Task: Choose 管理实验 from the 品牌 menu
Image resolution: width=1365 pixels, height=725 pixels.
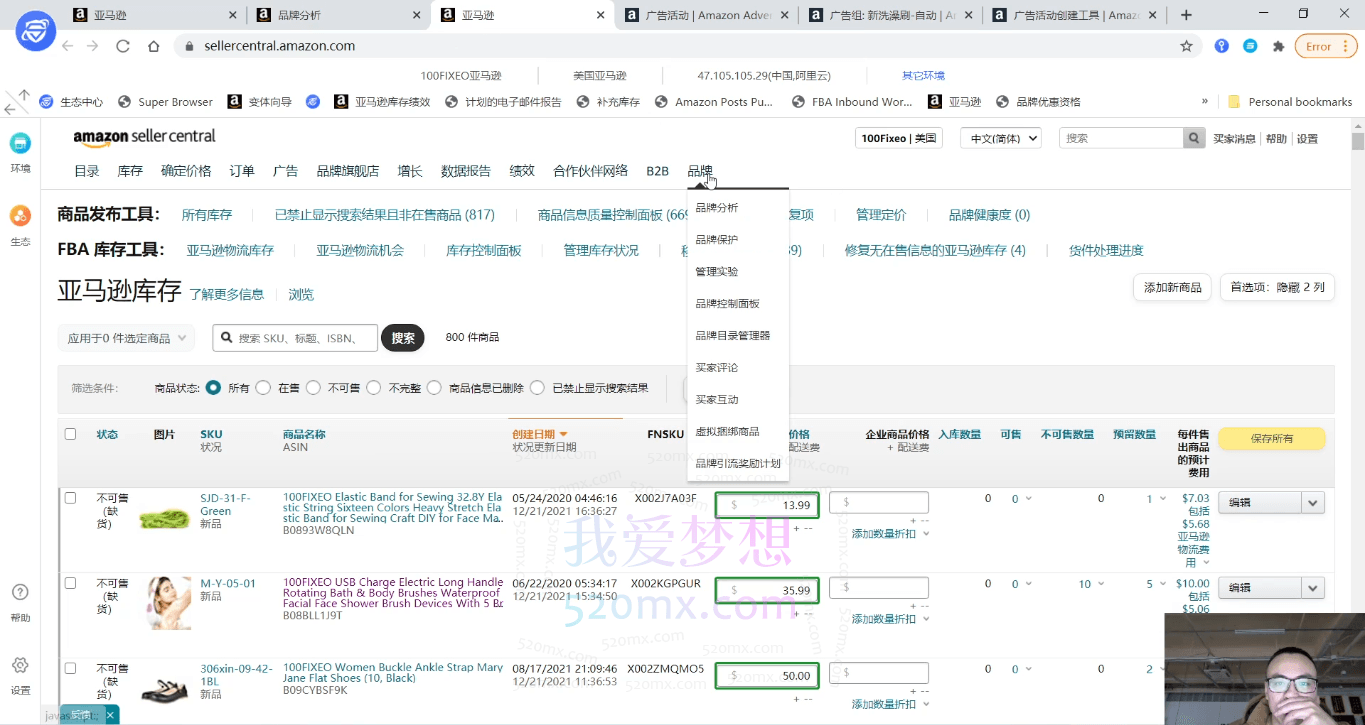Action: coord(717,272)
